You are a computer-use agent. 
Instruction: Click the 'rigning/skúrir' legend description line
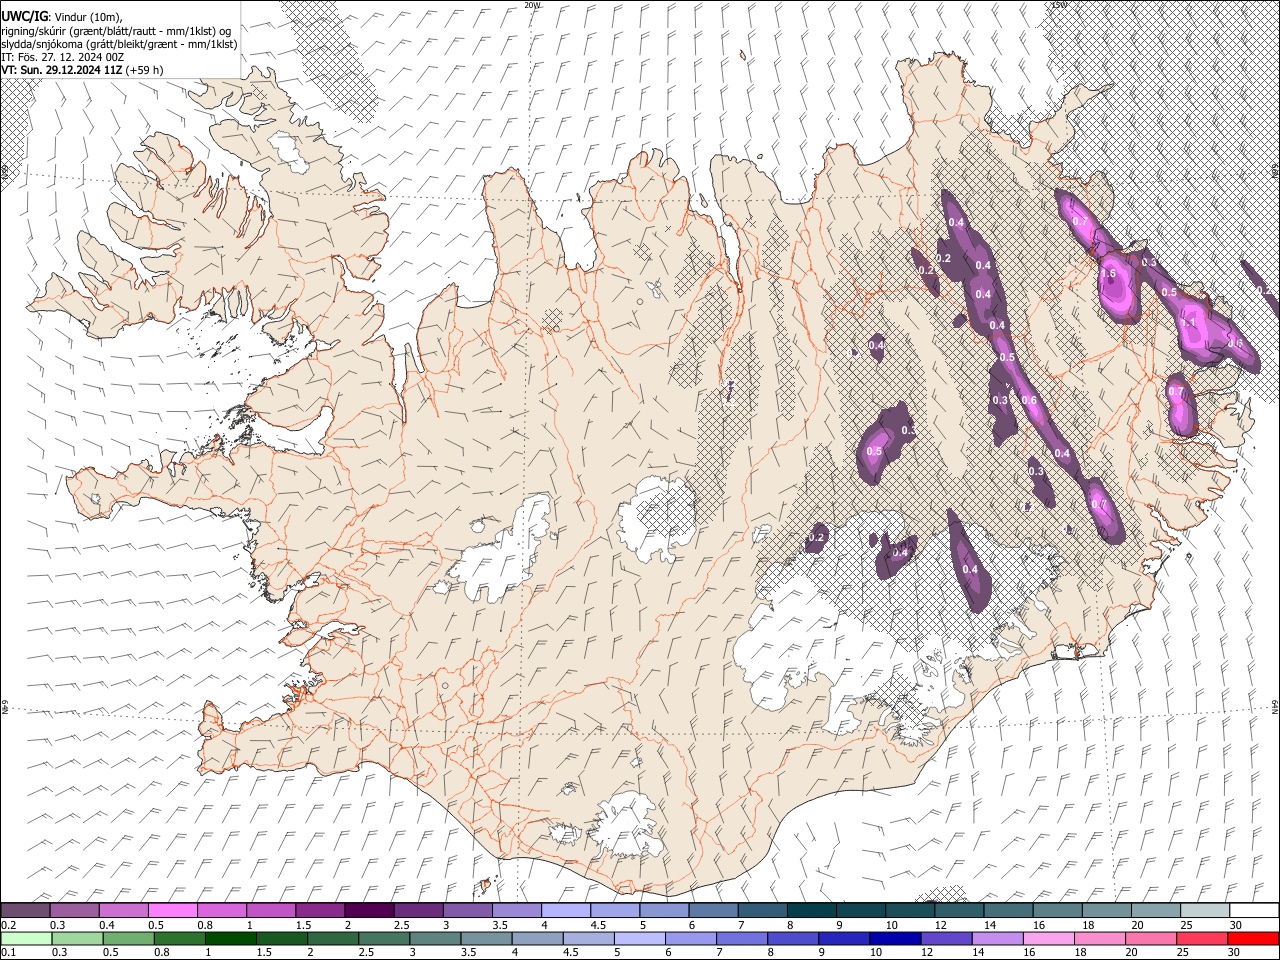click(118, 31)
